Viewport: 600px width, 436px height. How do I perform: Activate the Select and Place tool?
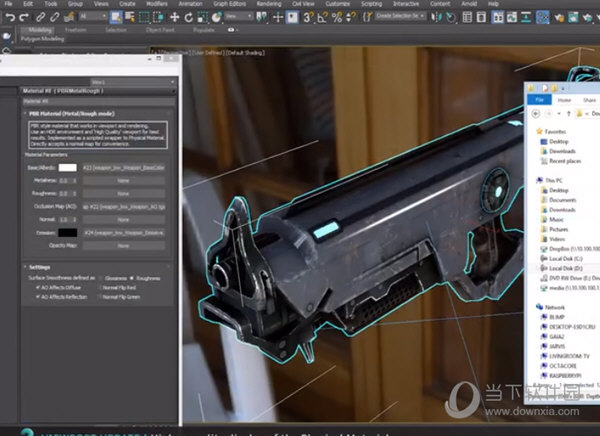[217, 17]
